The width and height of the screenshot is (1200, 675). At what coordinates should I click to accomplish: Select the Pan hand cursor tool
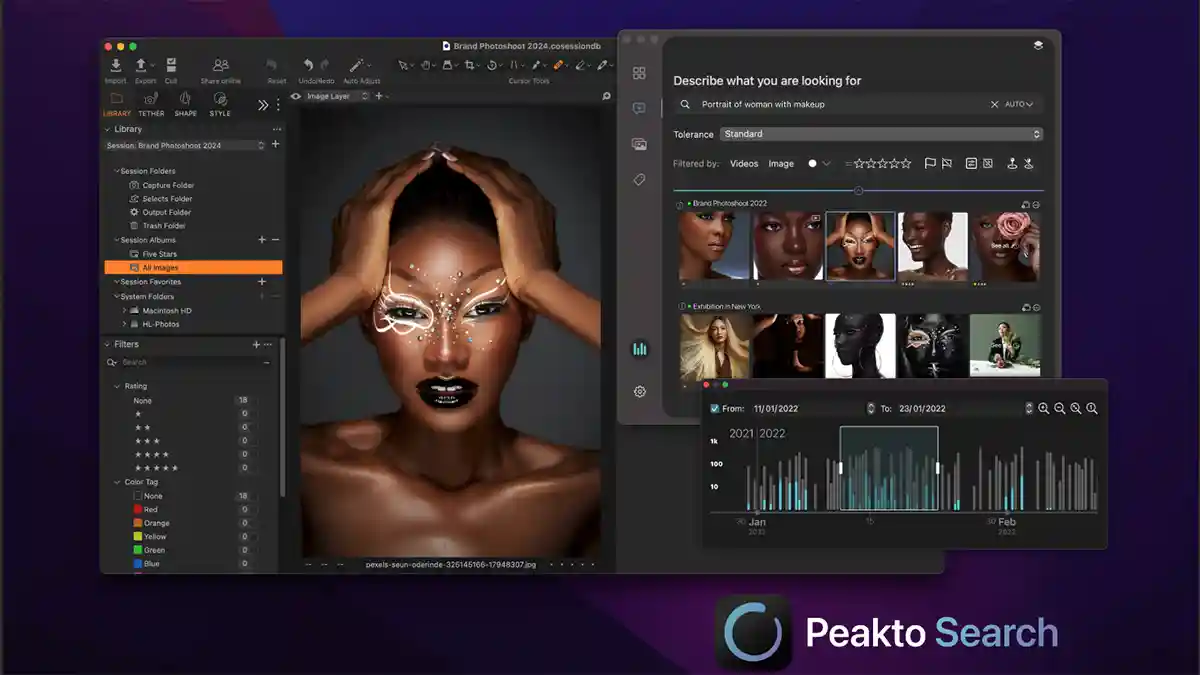[x=425, y=66]
